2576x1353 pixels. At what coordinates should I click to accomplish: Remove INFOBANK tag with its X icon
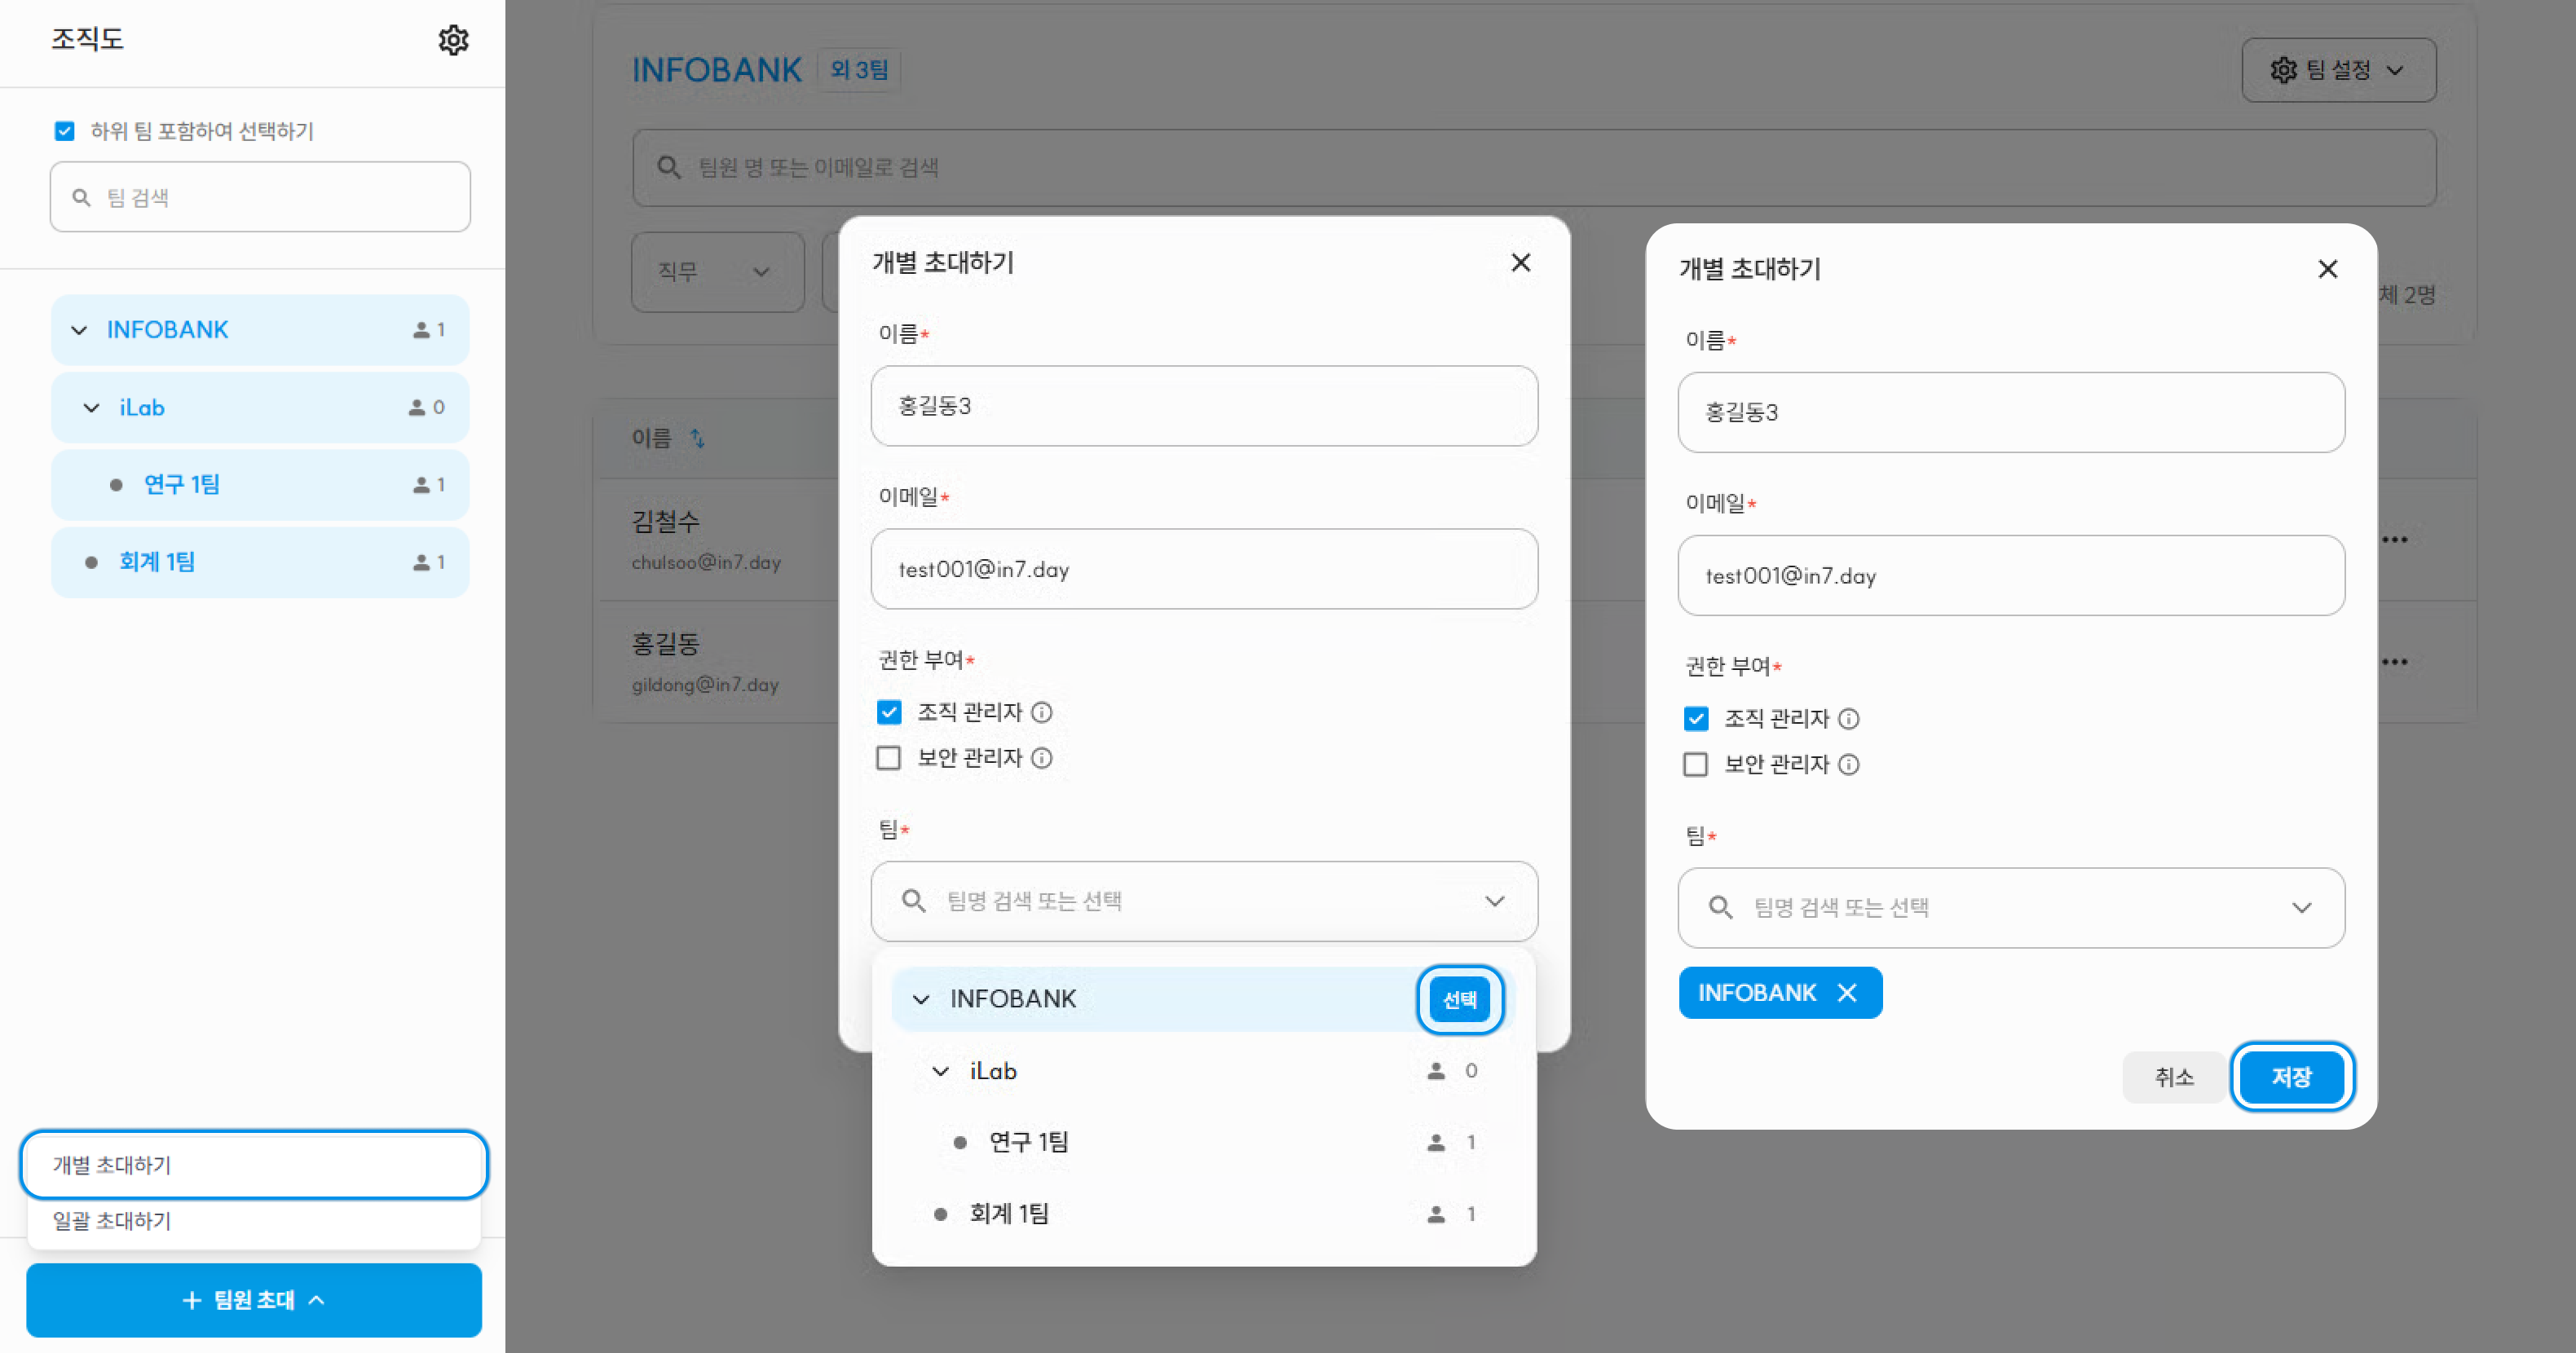click(1847, 993)
